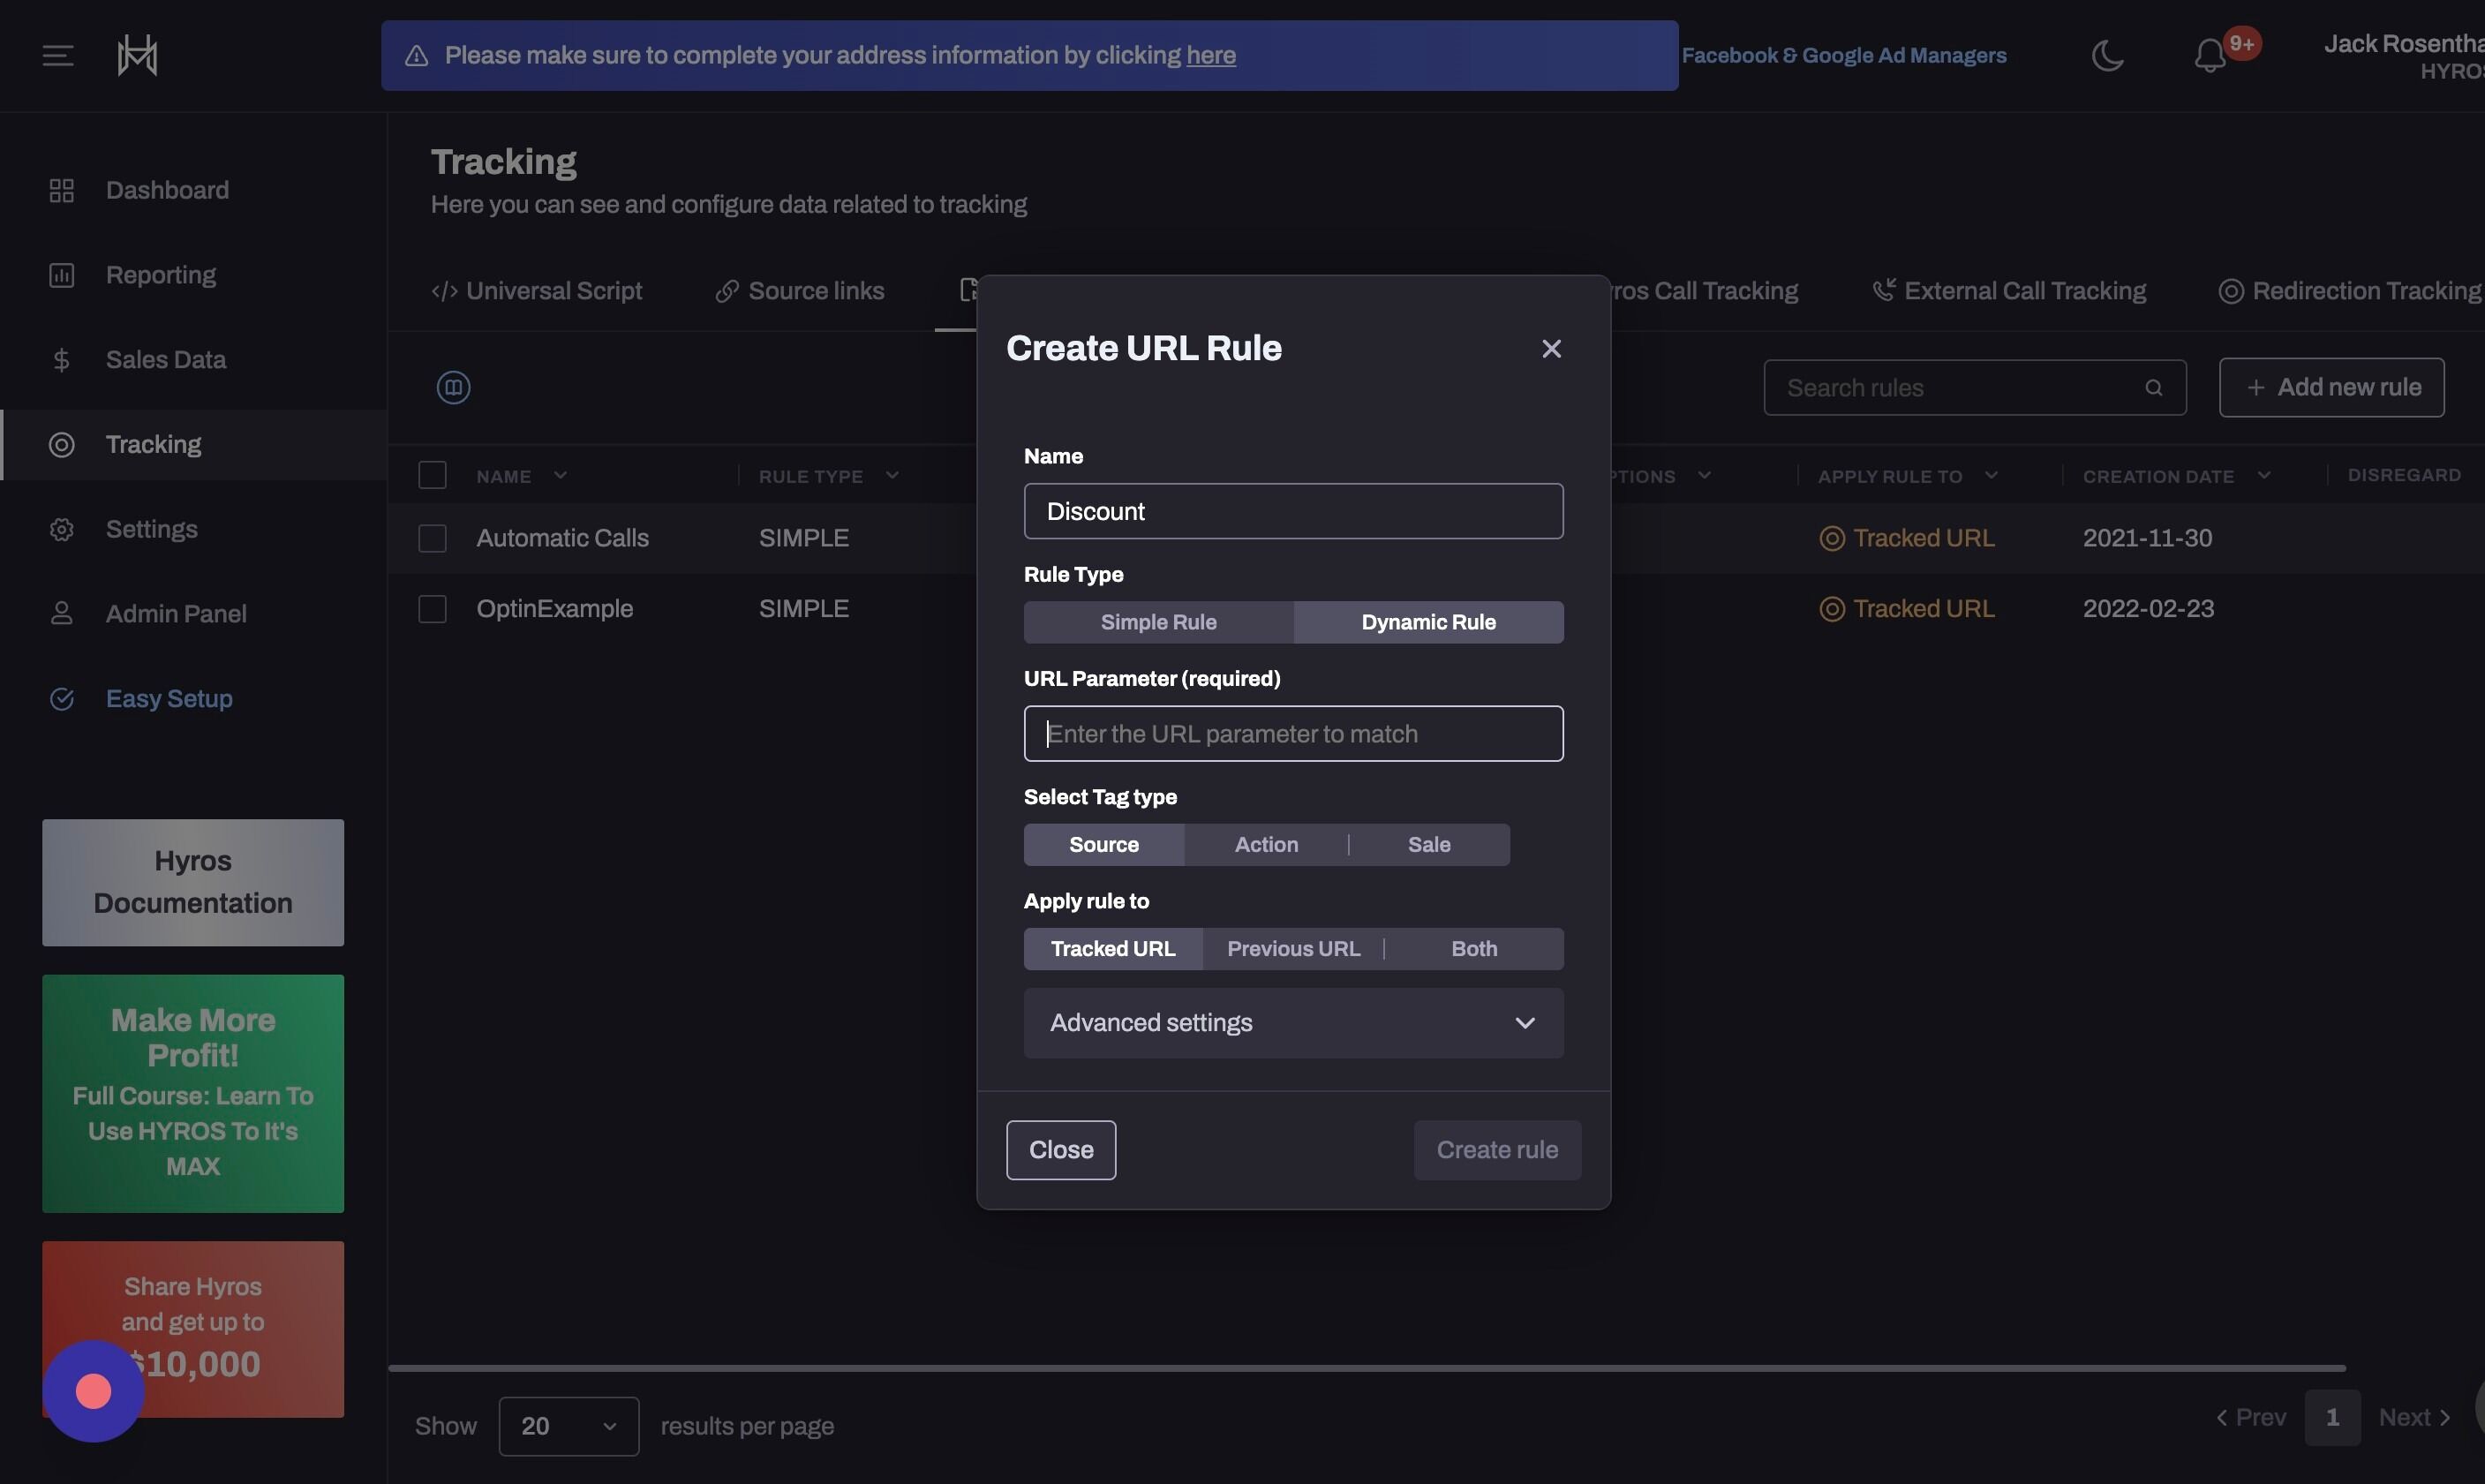Open the External Call Tracking tab

pos(2009,291)
